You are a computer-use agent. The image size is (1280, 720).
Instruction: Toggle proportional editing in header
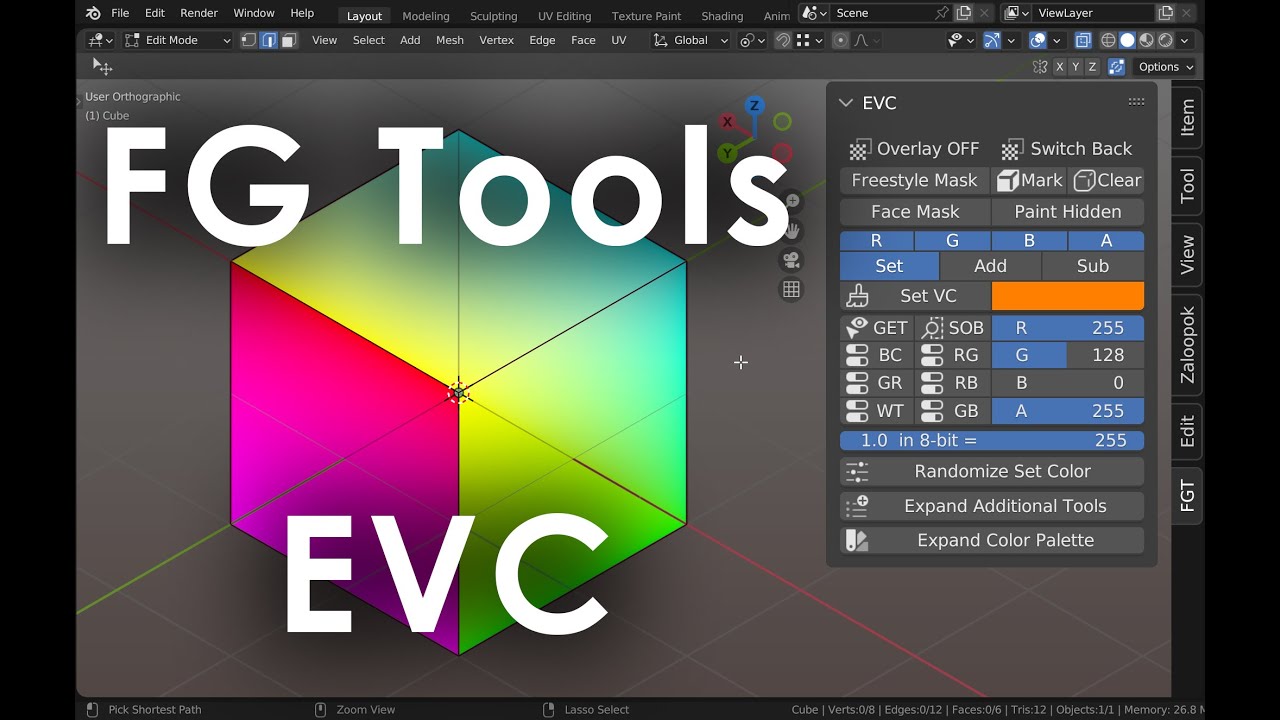840,40
